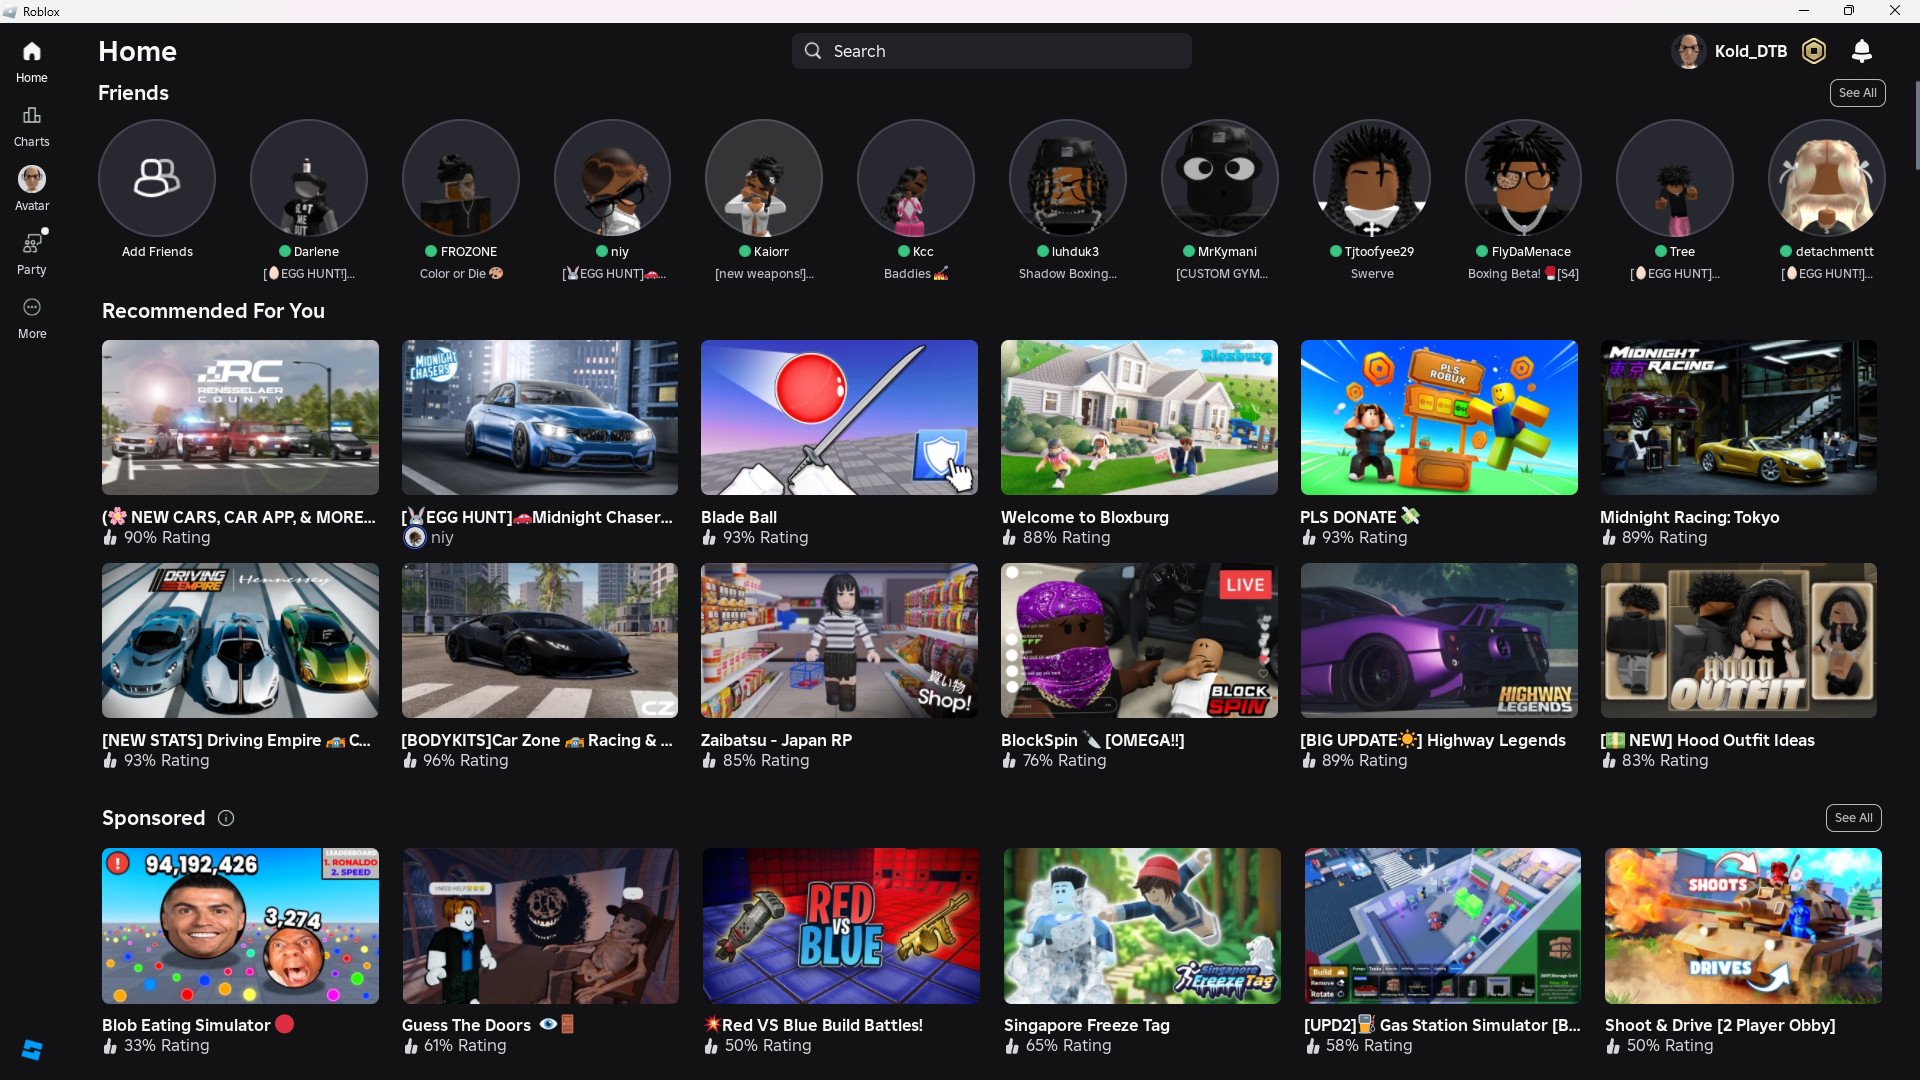Open the Blade Ball game thumbnail

coord(839,417)
